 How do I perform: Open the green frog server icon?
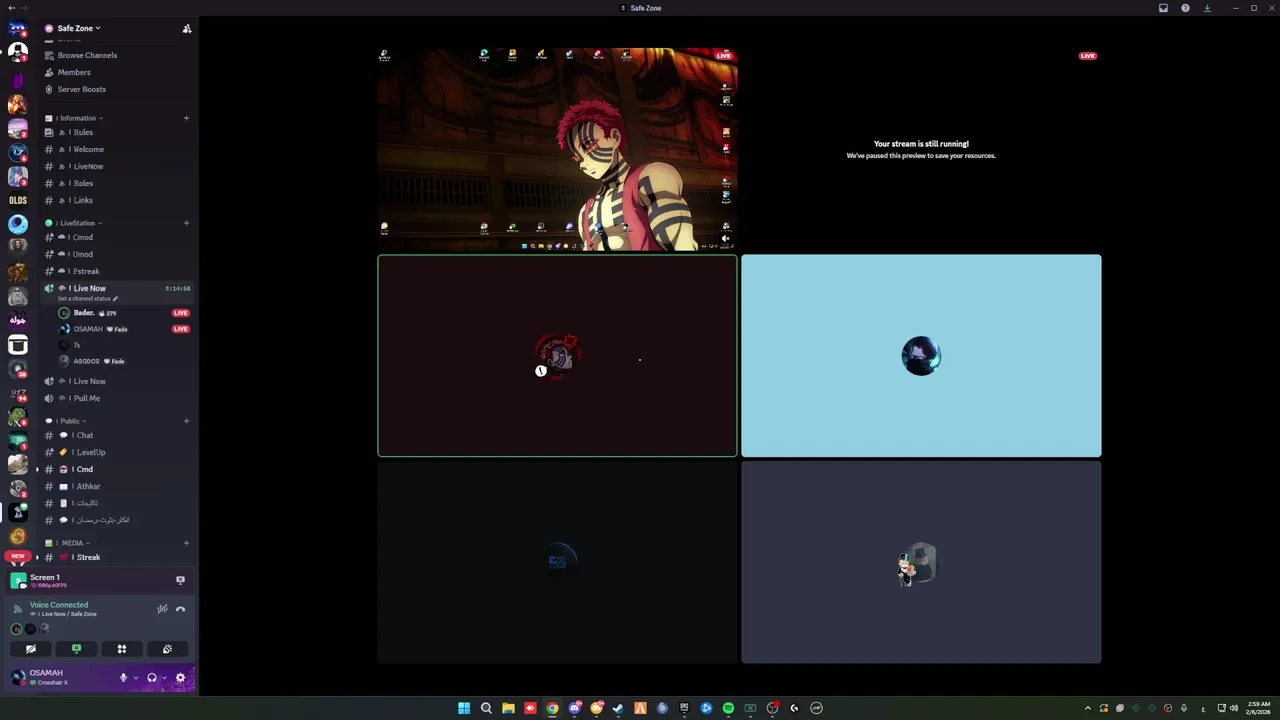coord(18,416)
